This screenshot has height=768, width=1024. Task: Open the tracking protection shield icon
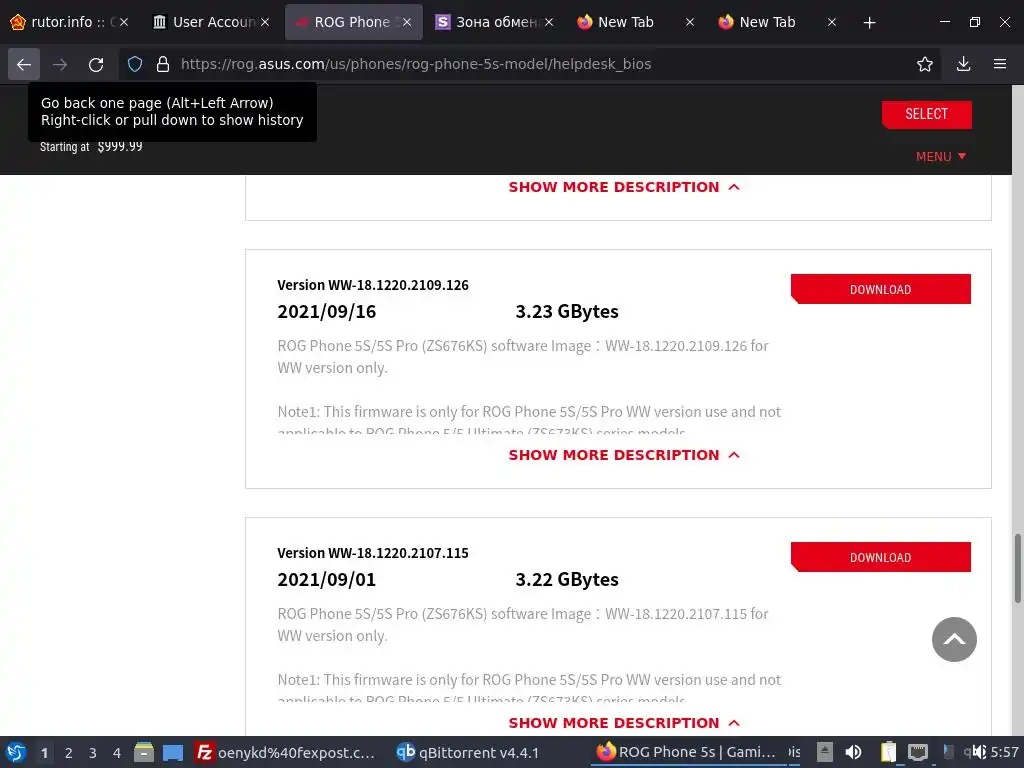135,64
